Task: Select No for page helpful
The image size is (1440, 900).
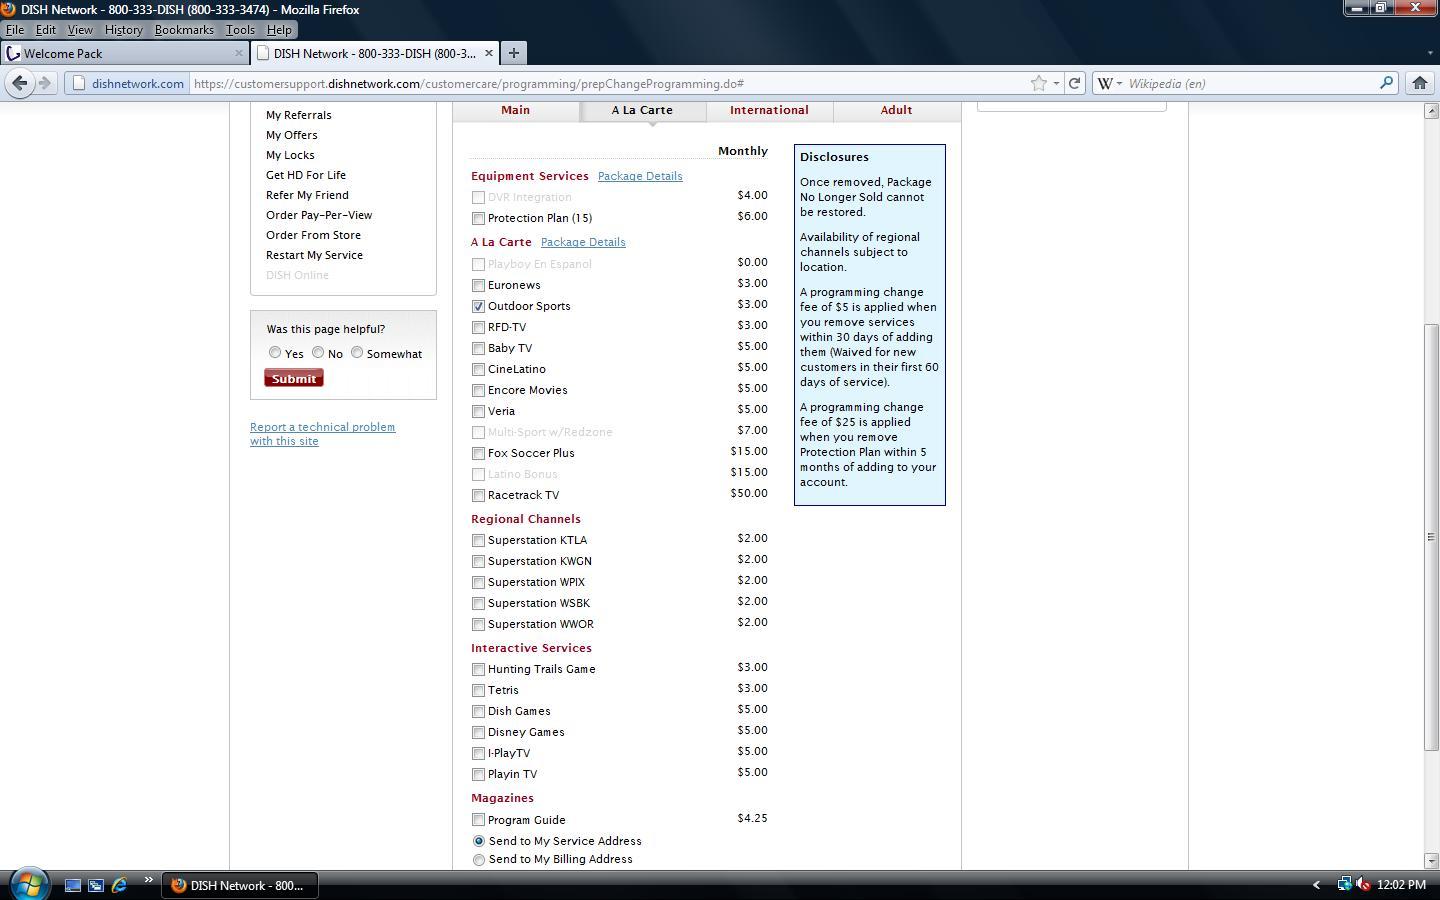Action: (318, 352)
